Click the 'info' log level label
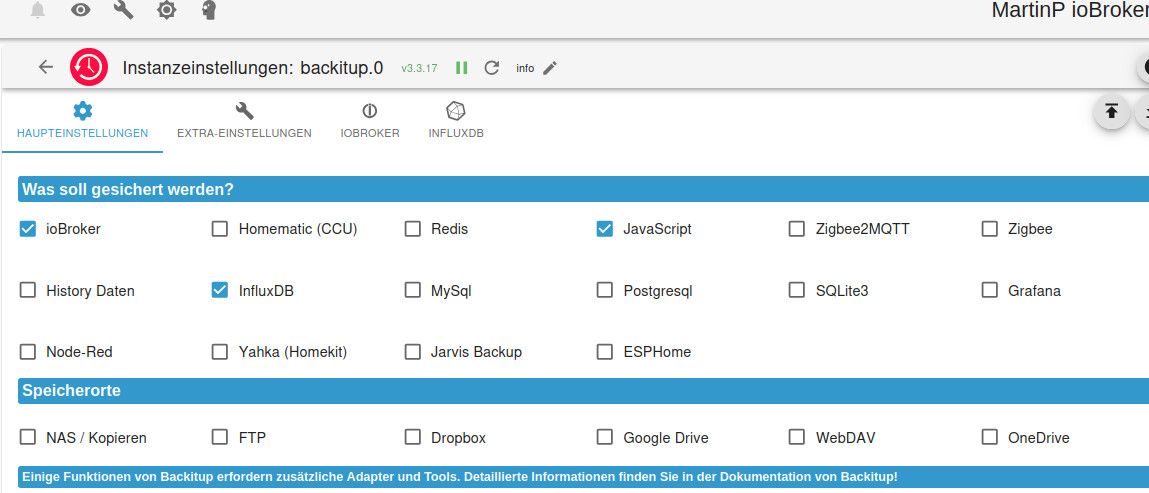Screen dimensions: 1149x493 tap(525, 68)
